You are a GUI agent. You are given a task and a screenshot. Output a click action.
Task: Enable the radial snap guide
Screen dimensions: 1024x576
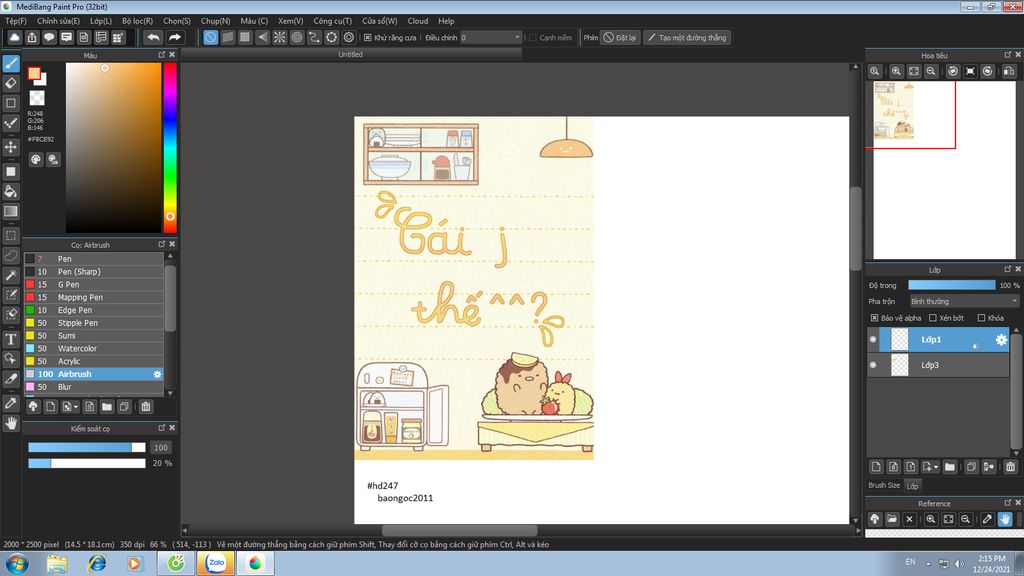tap(280, 37)
